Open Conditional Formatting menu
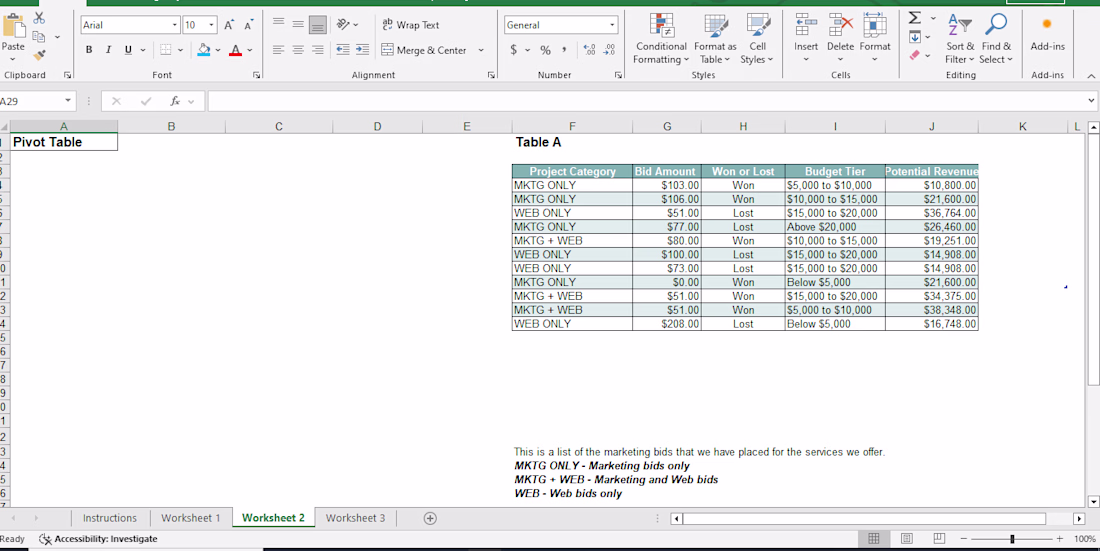 pyautogui.click(x=661, y=39)
